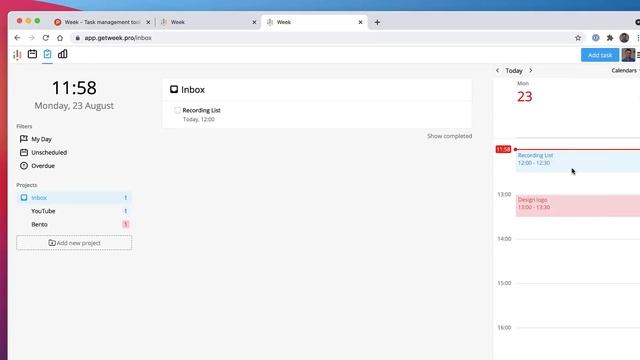Open the Week logo home icon
The height and width of the screenshot is (360, 640).
[x=17, y=54]
